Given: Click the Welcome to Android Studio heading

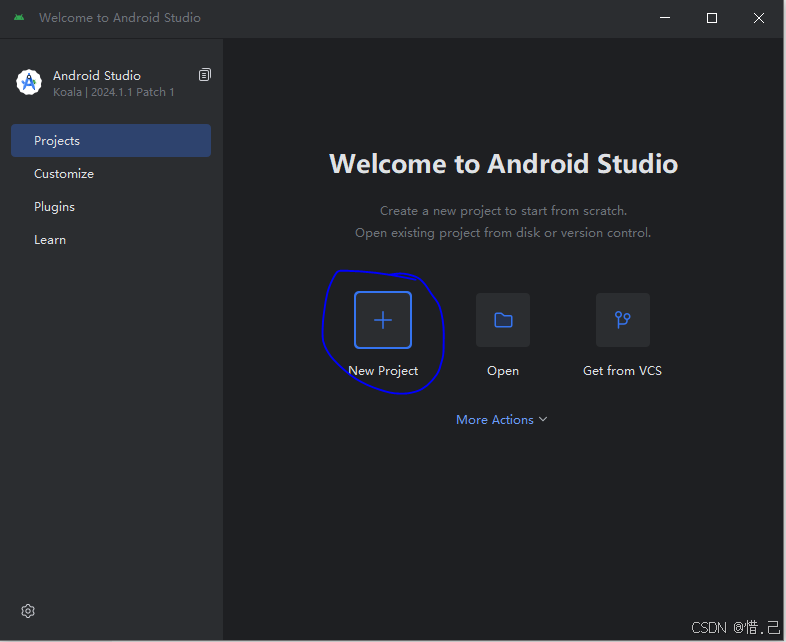Looking at the screenshot, I should click(503, 164).
